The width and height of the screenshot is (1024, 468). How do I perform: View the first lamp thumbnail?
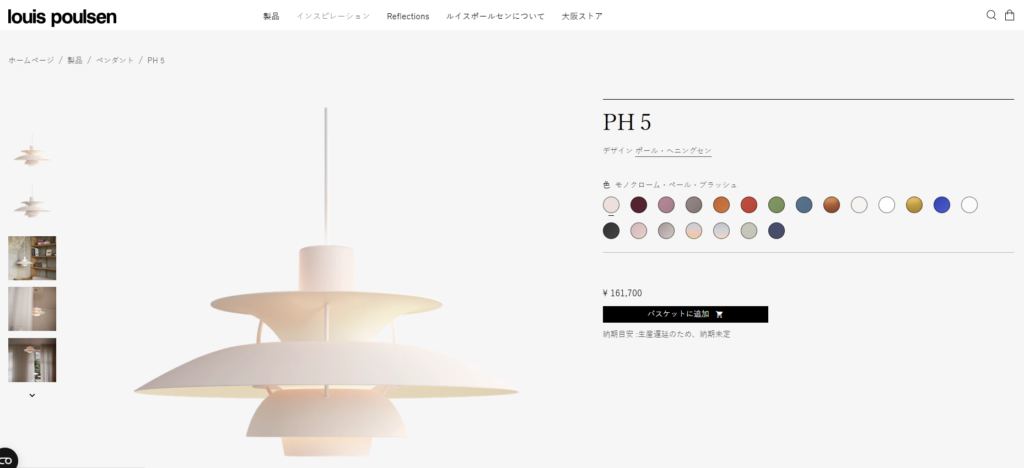click(x=32, y=155)
